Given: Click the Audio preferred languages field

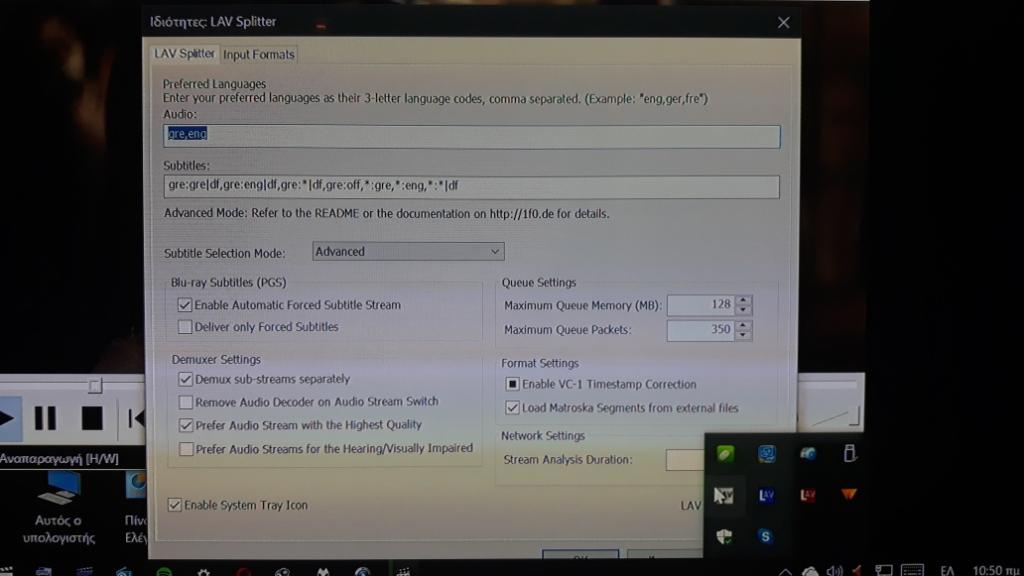Looking at the screenshot, I should tap(472, 136).
